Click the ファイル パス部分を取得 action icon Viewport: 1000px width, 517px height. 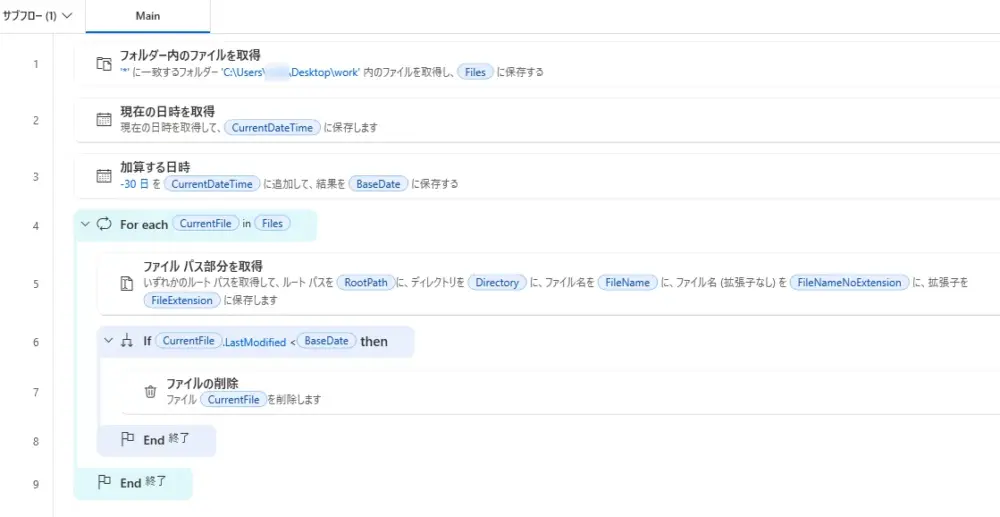pyautogui.click(x=126, y=284)
